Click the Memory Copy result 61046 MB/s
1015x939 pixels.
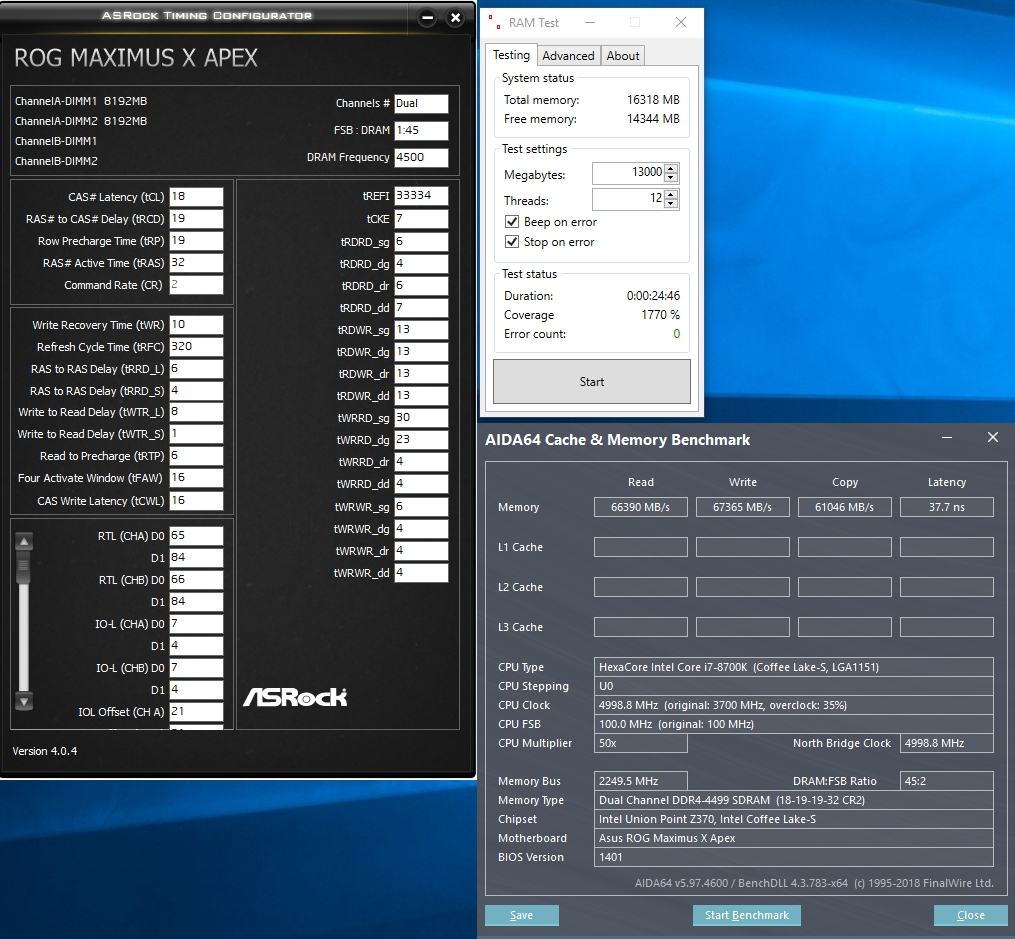point(845,507)
